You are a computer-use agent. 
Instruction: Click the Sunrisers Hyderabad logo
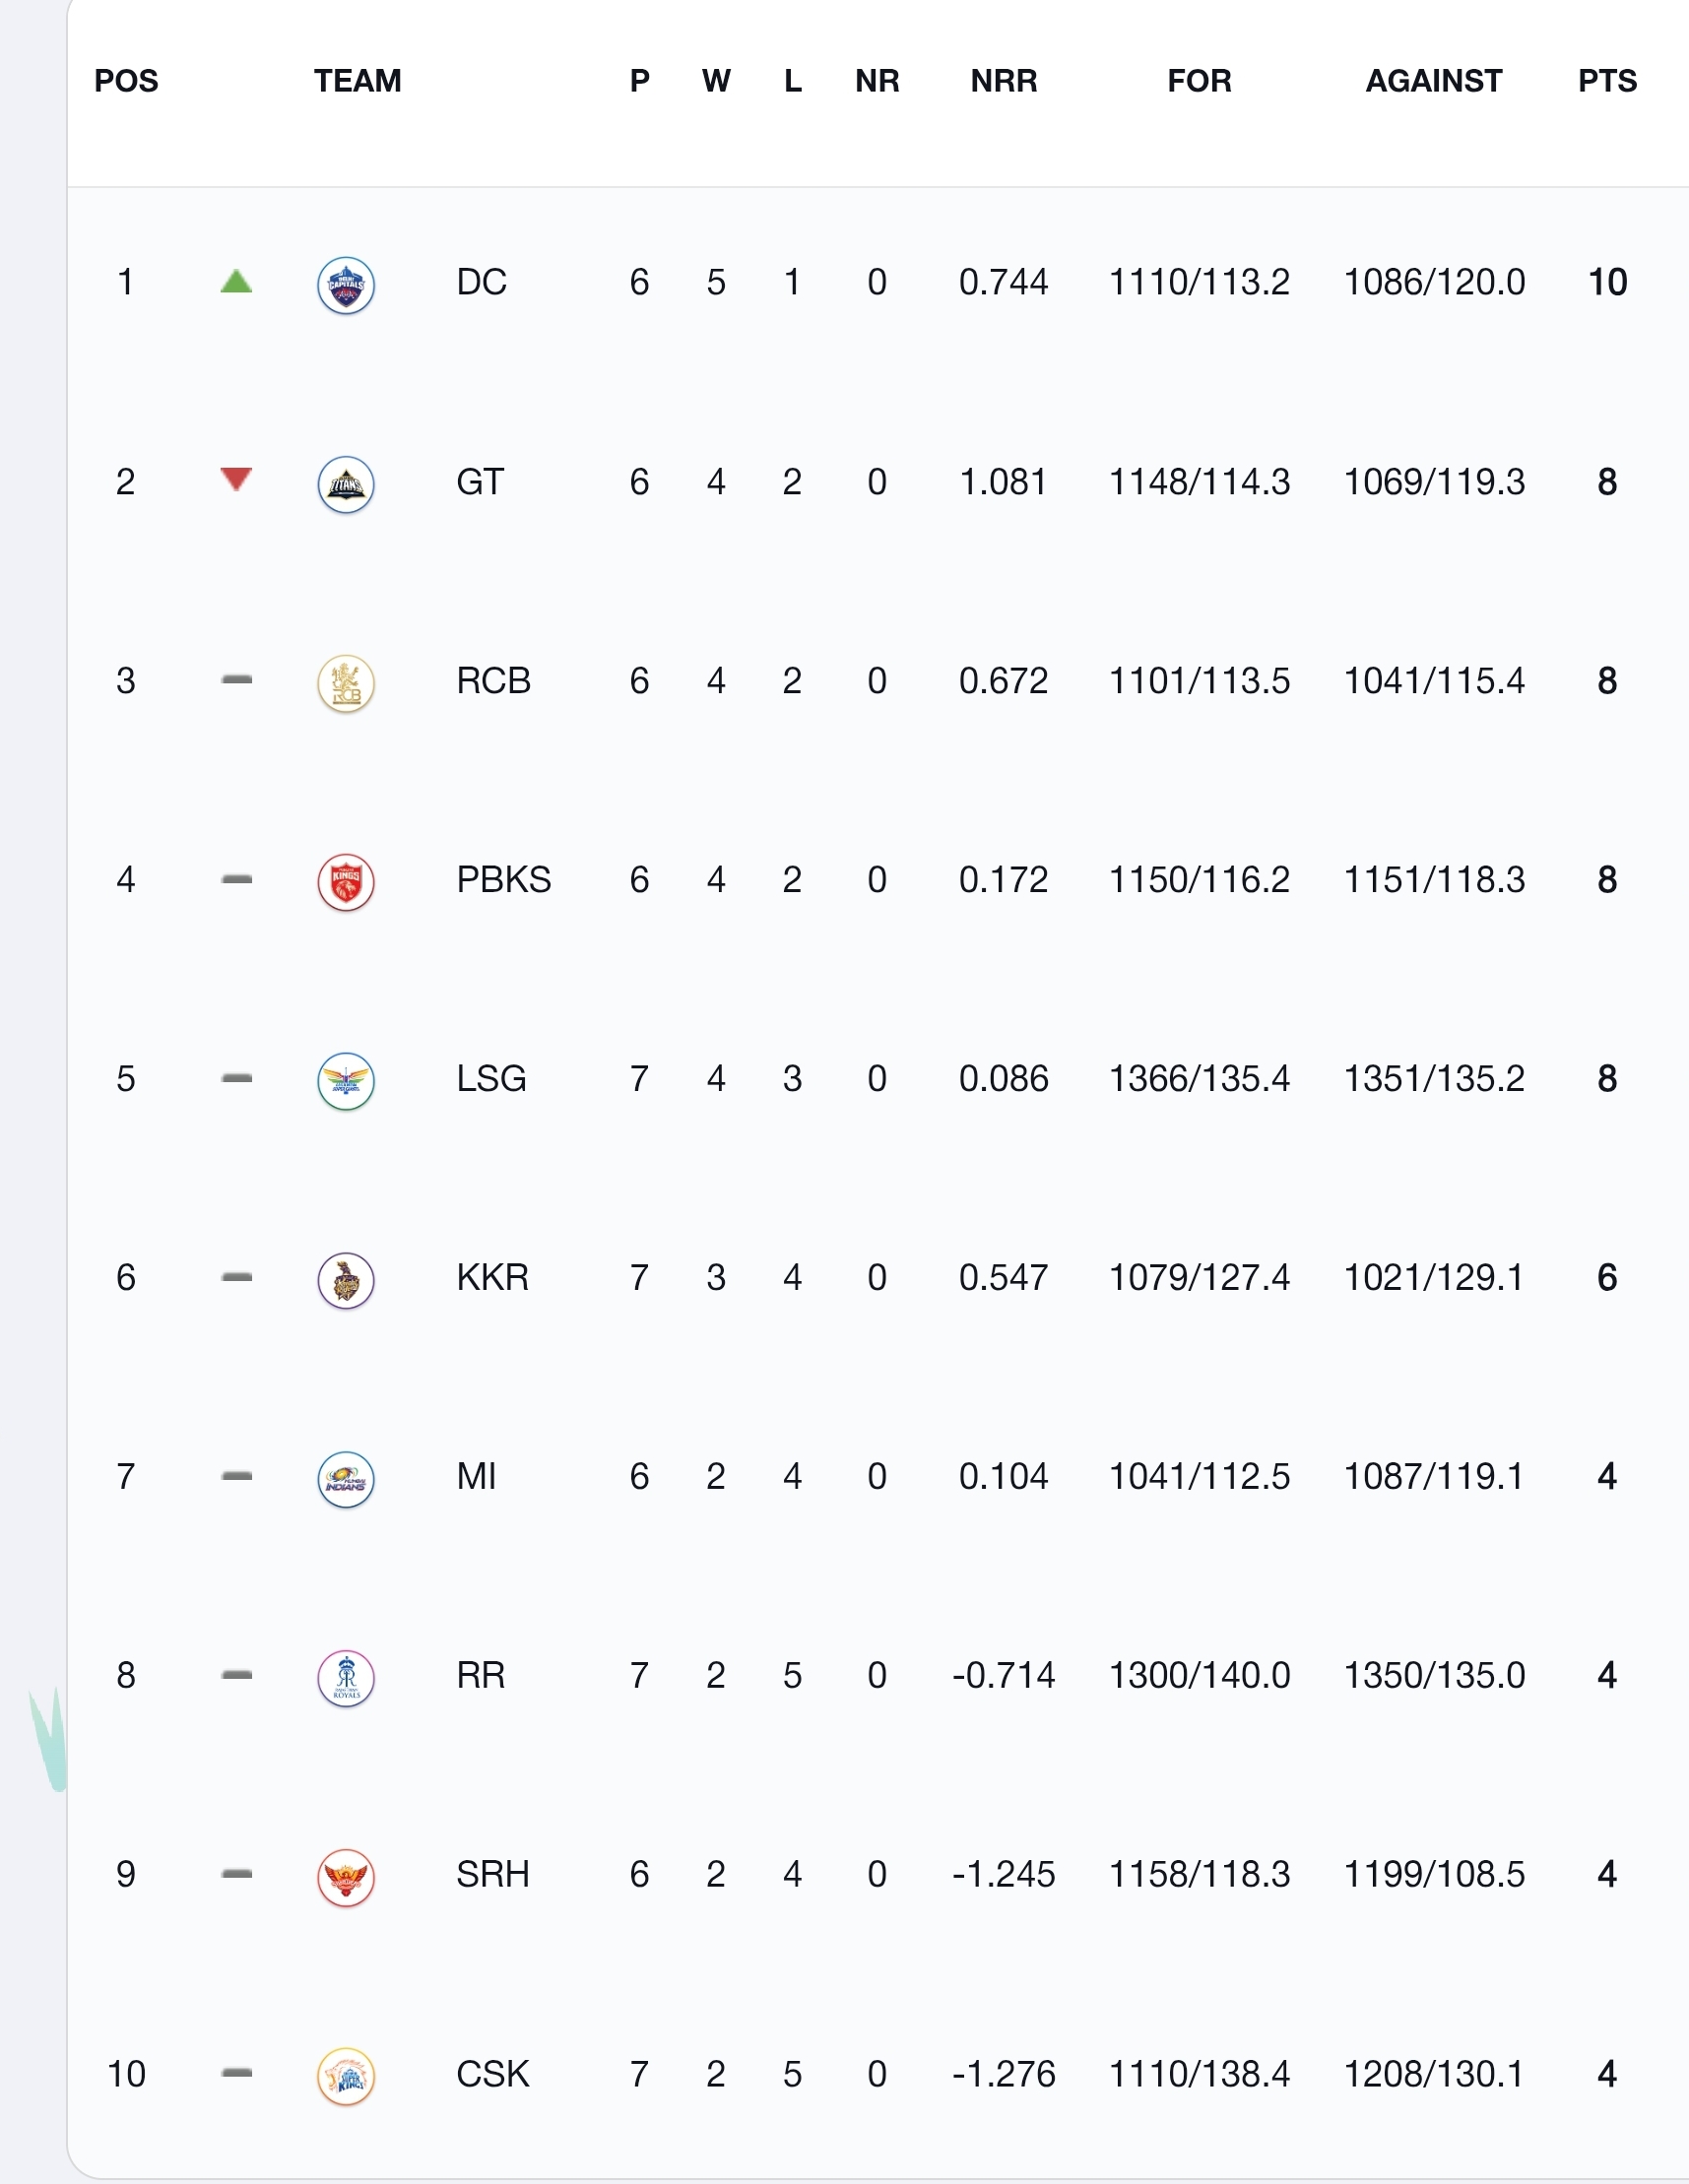[x=346, y=1877]
